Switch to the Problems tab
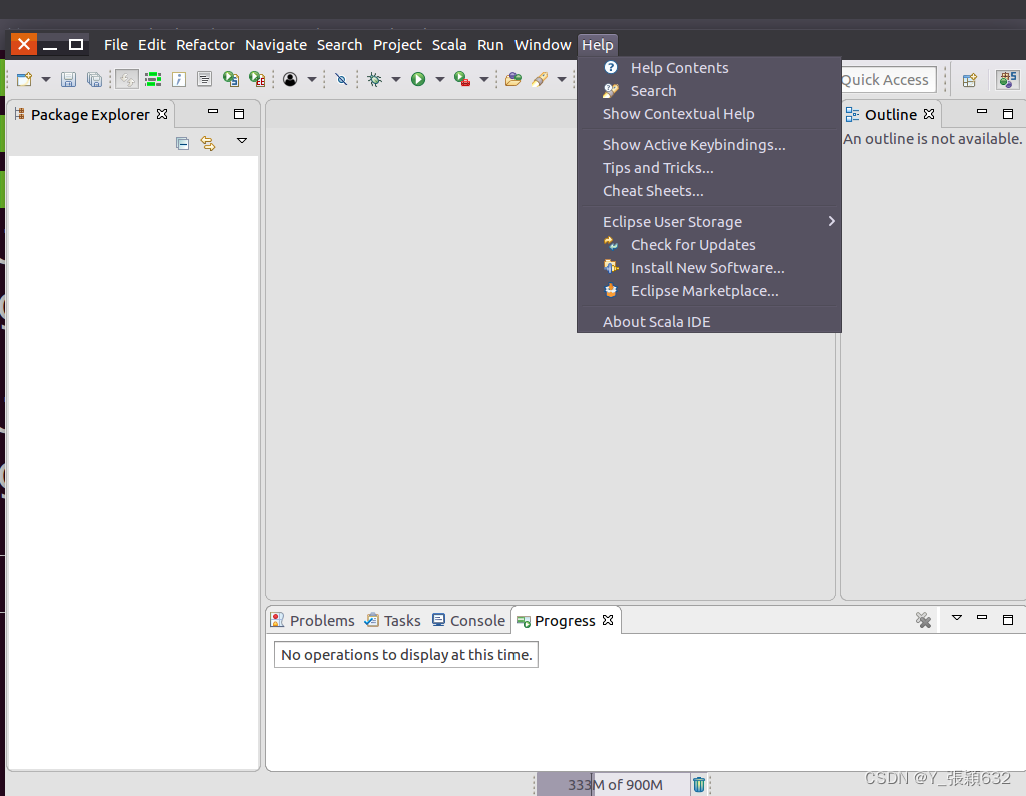 pos(313,620)
